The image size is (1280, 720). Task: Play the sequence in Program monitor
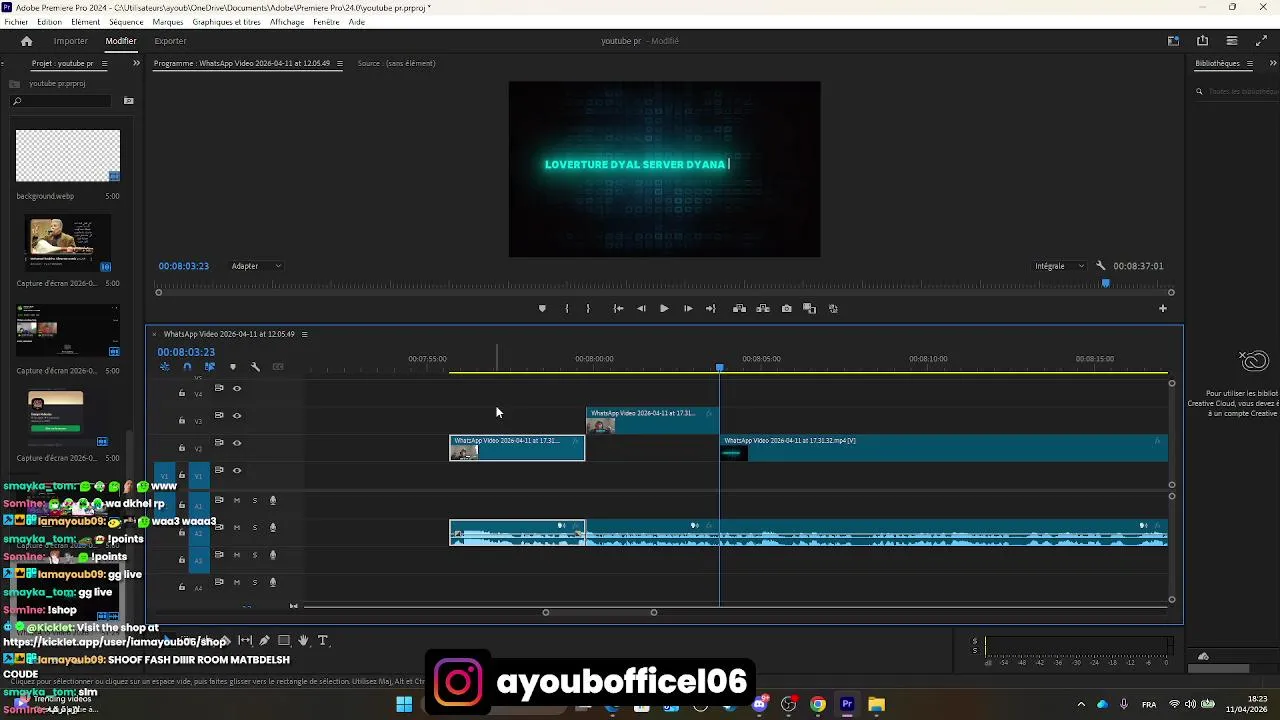664,308
